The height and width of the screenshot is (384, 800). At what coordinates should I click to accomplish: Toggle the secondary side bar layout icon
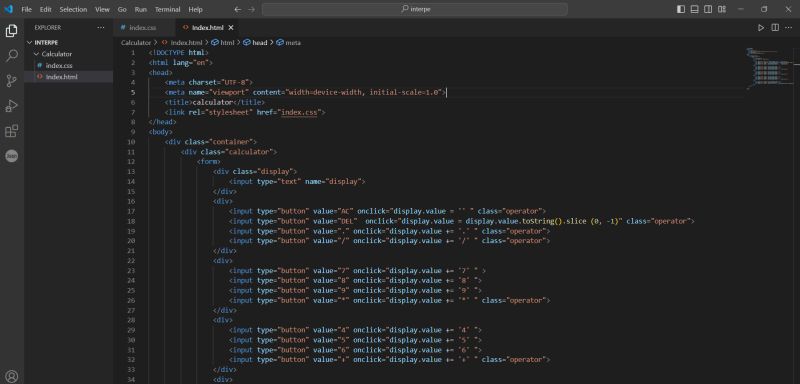click(708, 9)
